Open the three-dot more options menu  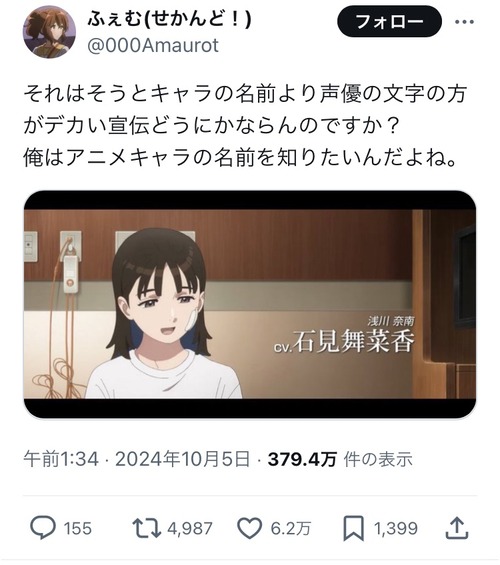point(464,22)
